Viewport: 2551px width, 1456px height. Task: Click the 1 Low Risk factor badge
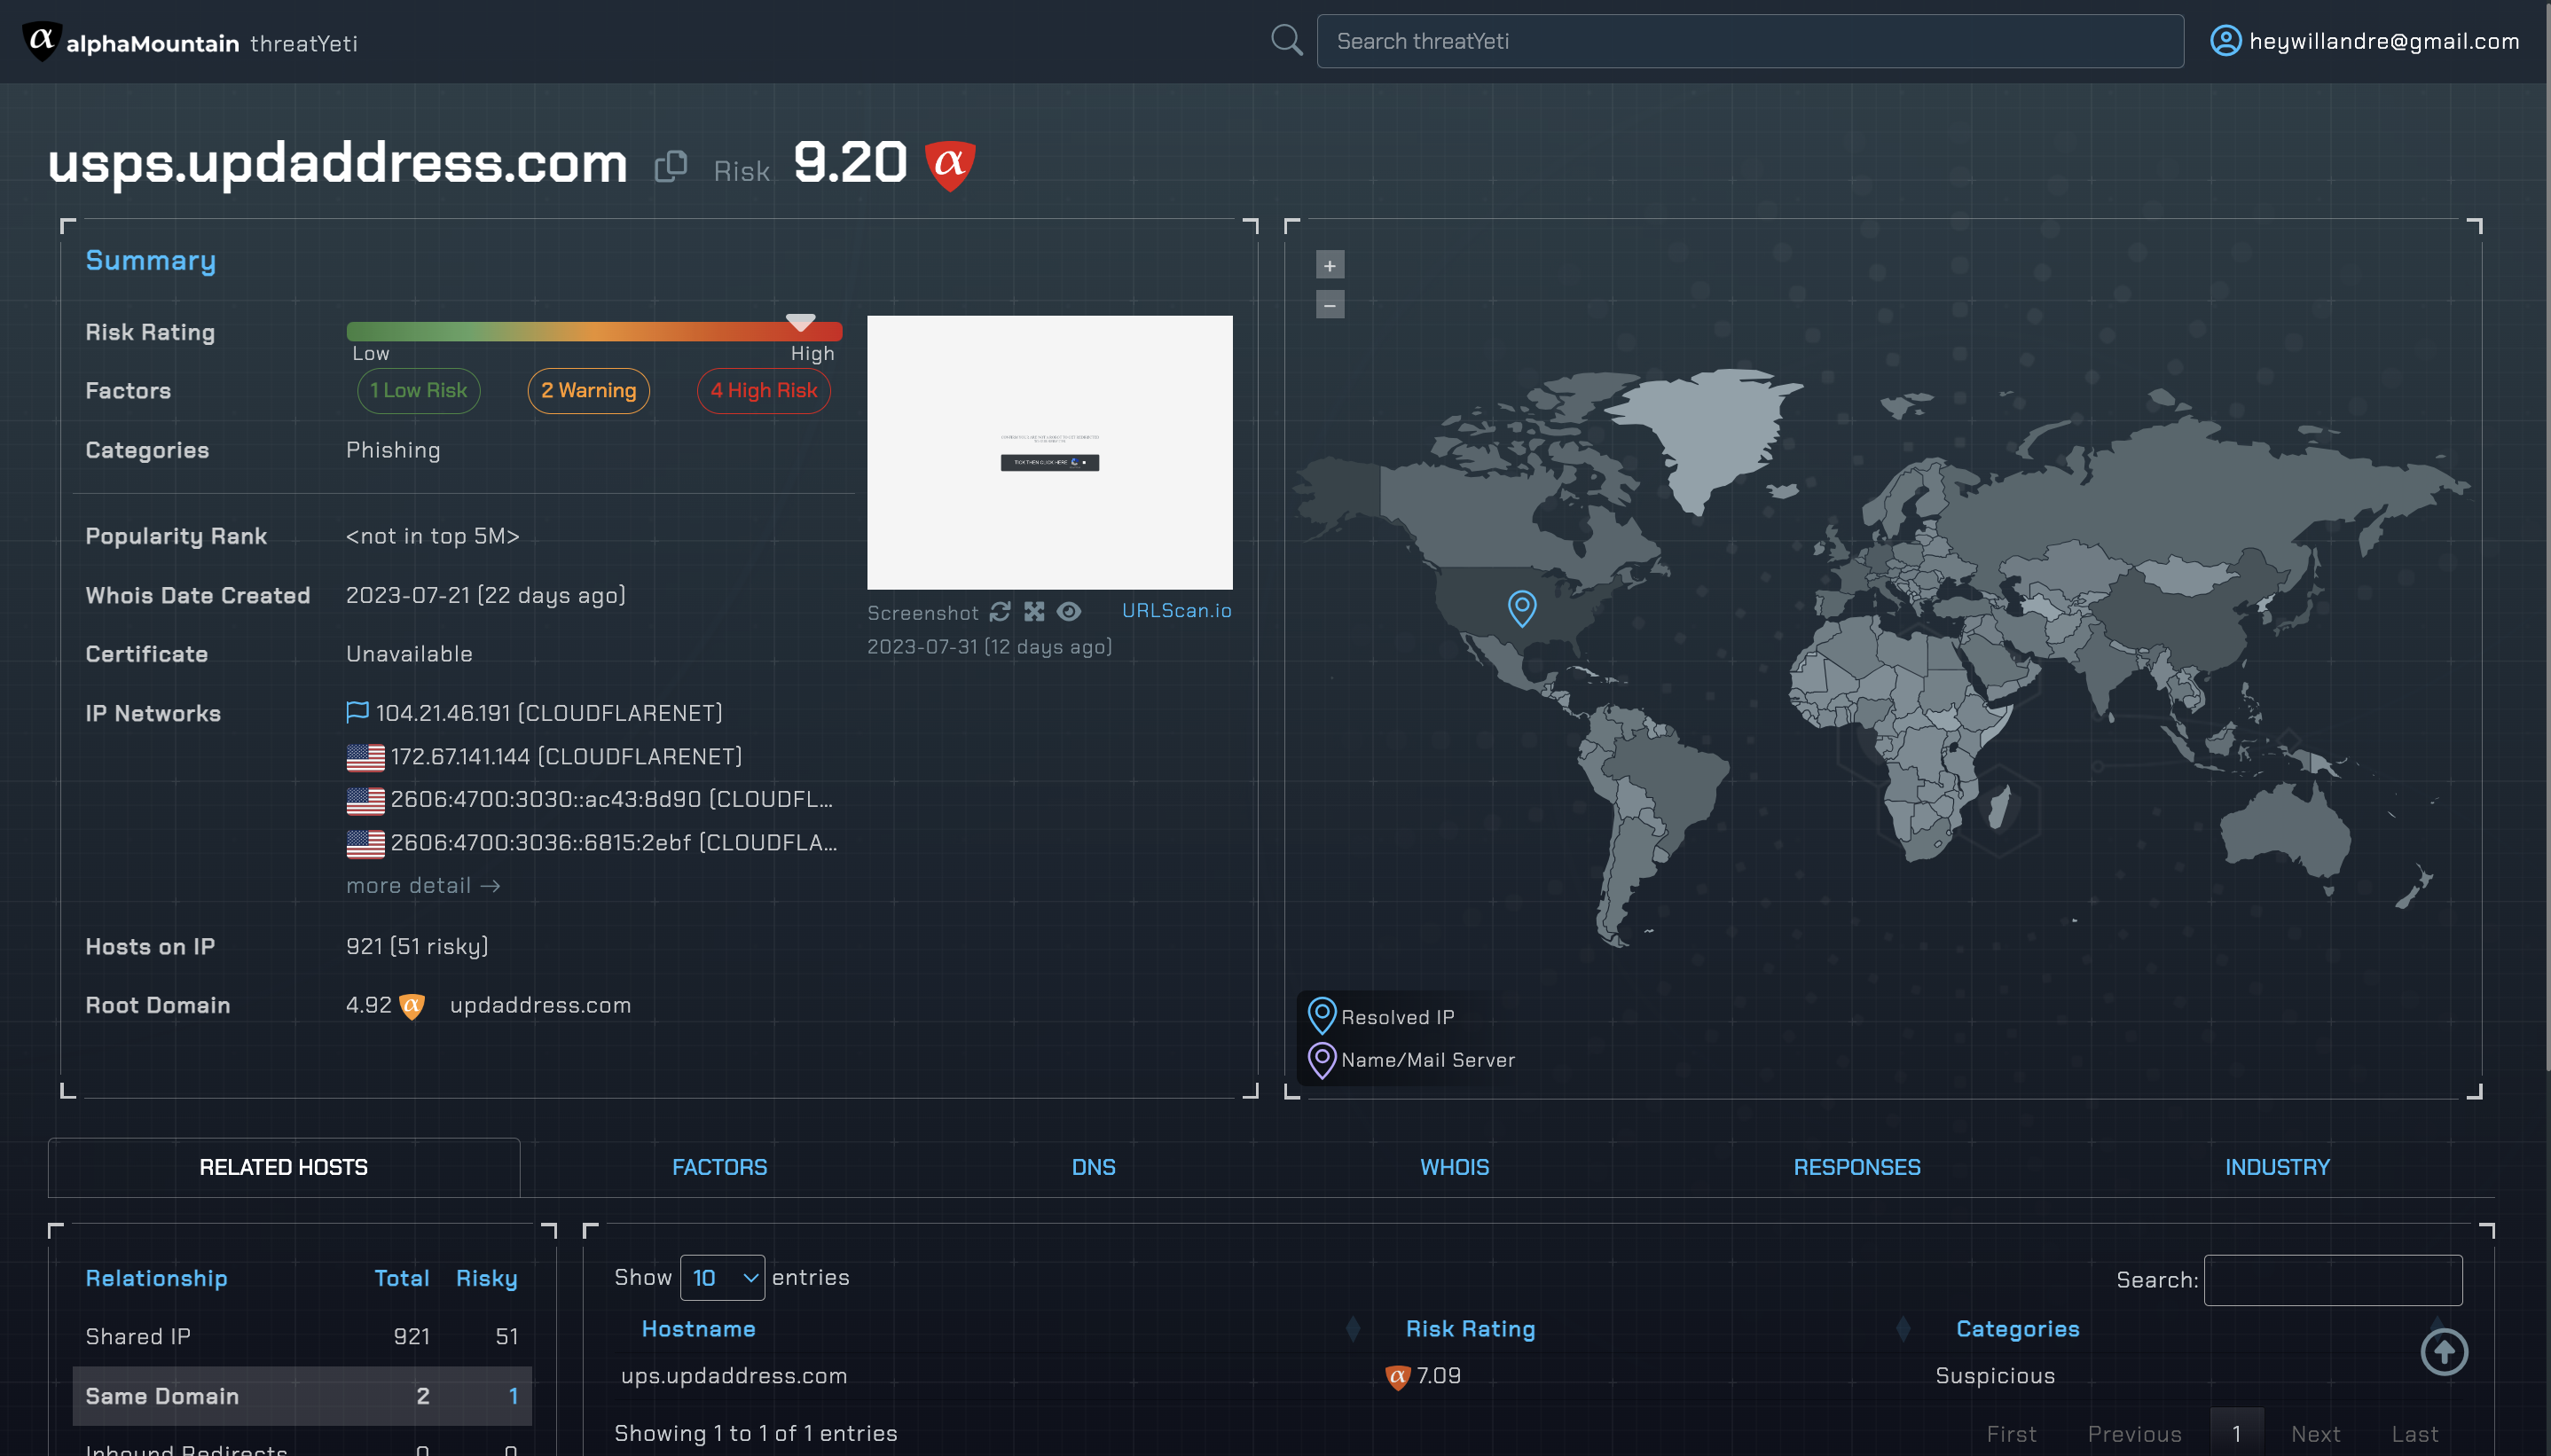click(x=418, y=391)
